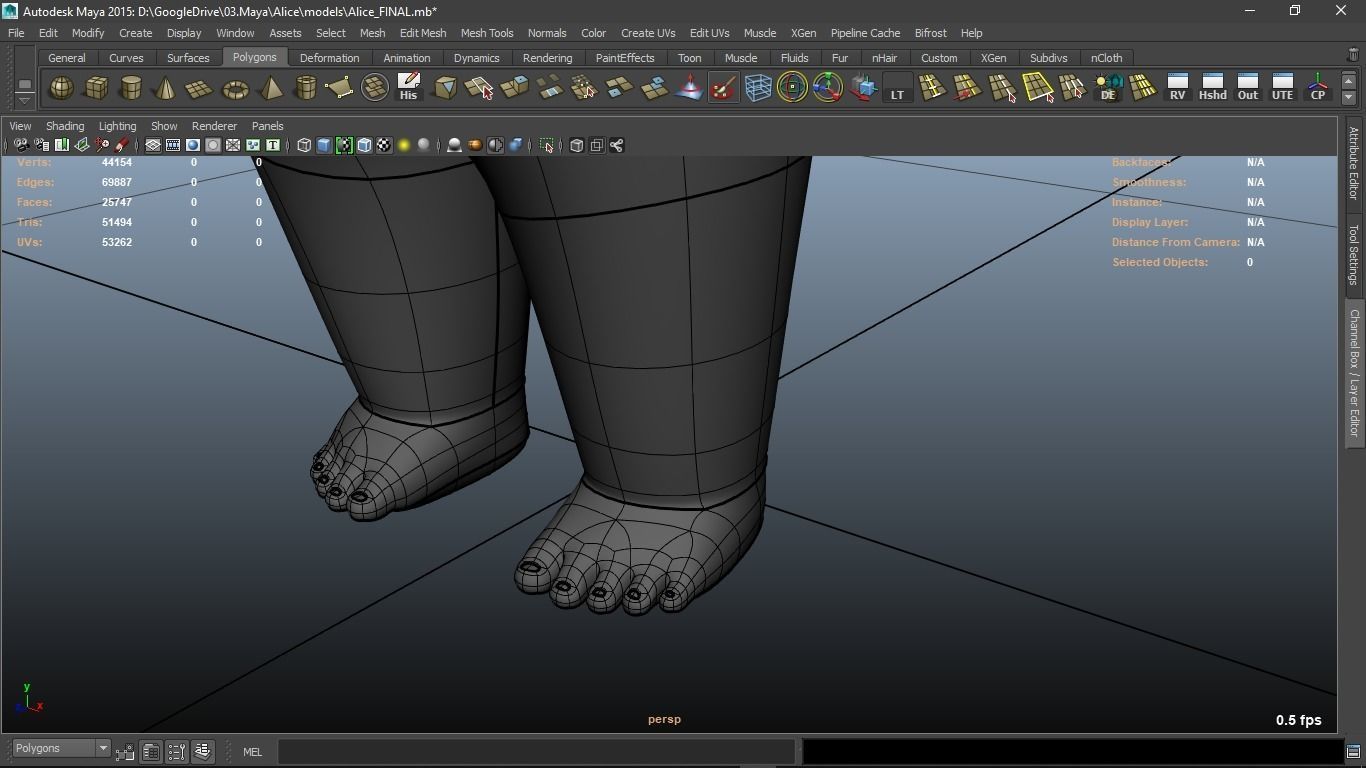1366x768 pixels.
Task: Open the Lattice shelf icon
Action: [758, 88]
